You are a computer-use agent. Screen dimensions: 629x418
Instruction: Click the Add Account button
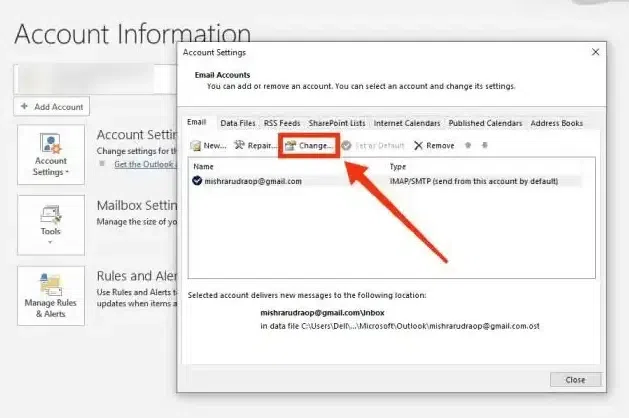[52, 107]
